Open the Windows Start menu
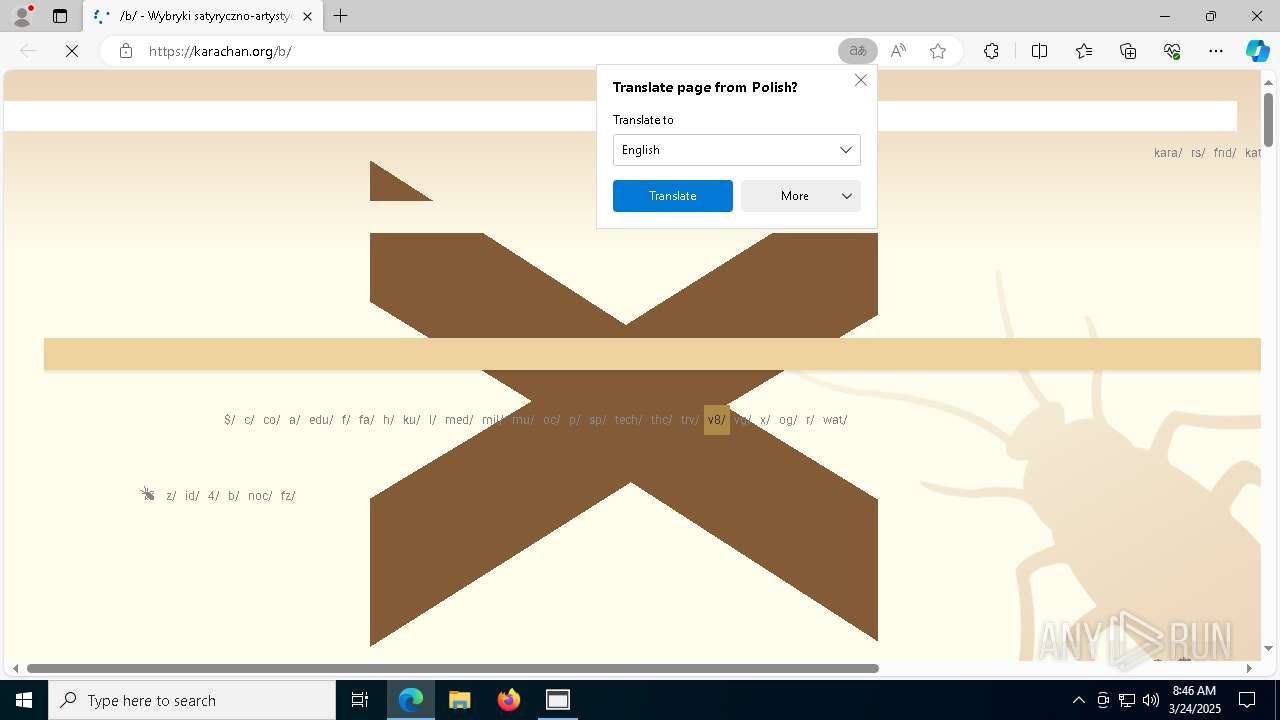1280x720 pixels. tap(24, 700)
